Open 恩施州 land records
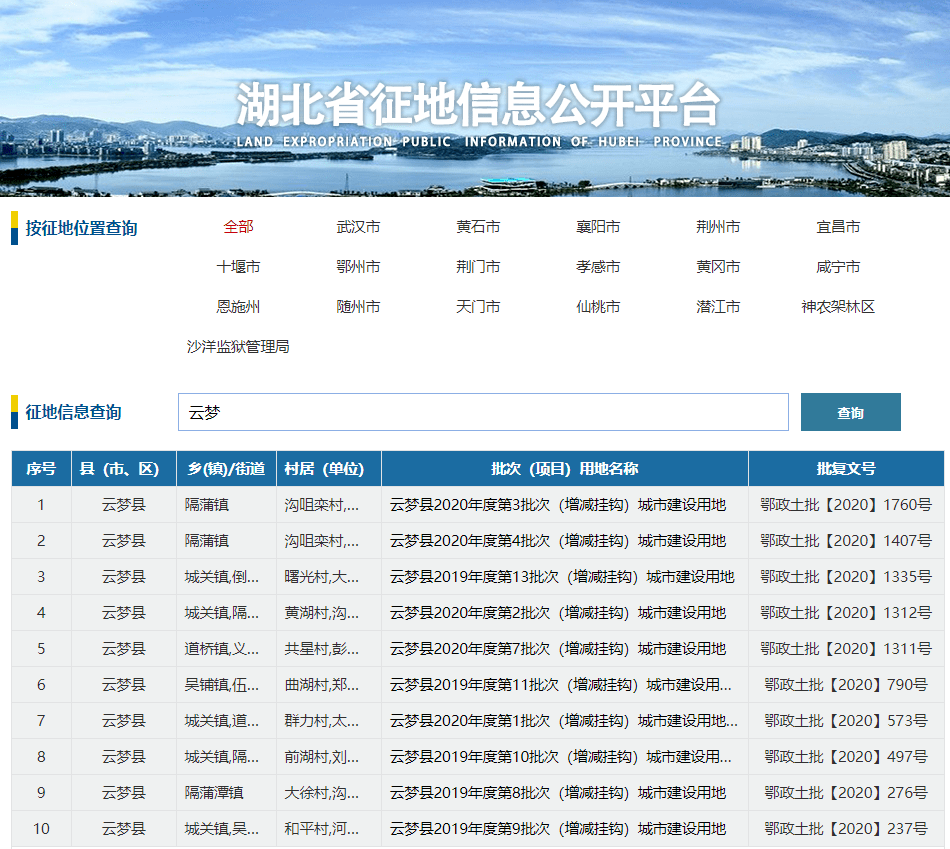Viewport: 950px width, 849px height. (238, 307)
